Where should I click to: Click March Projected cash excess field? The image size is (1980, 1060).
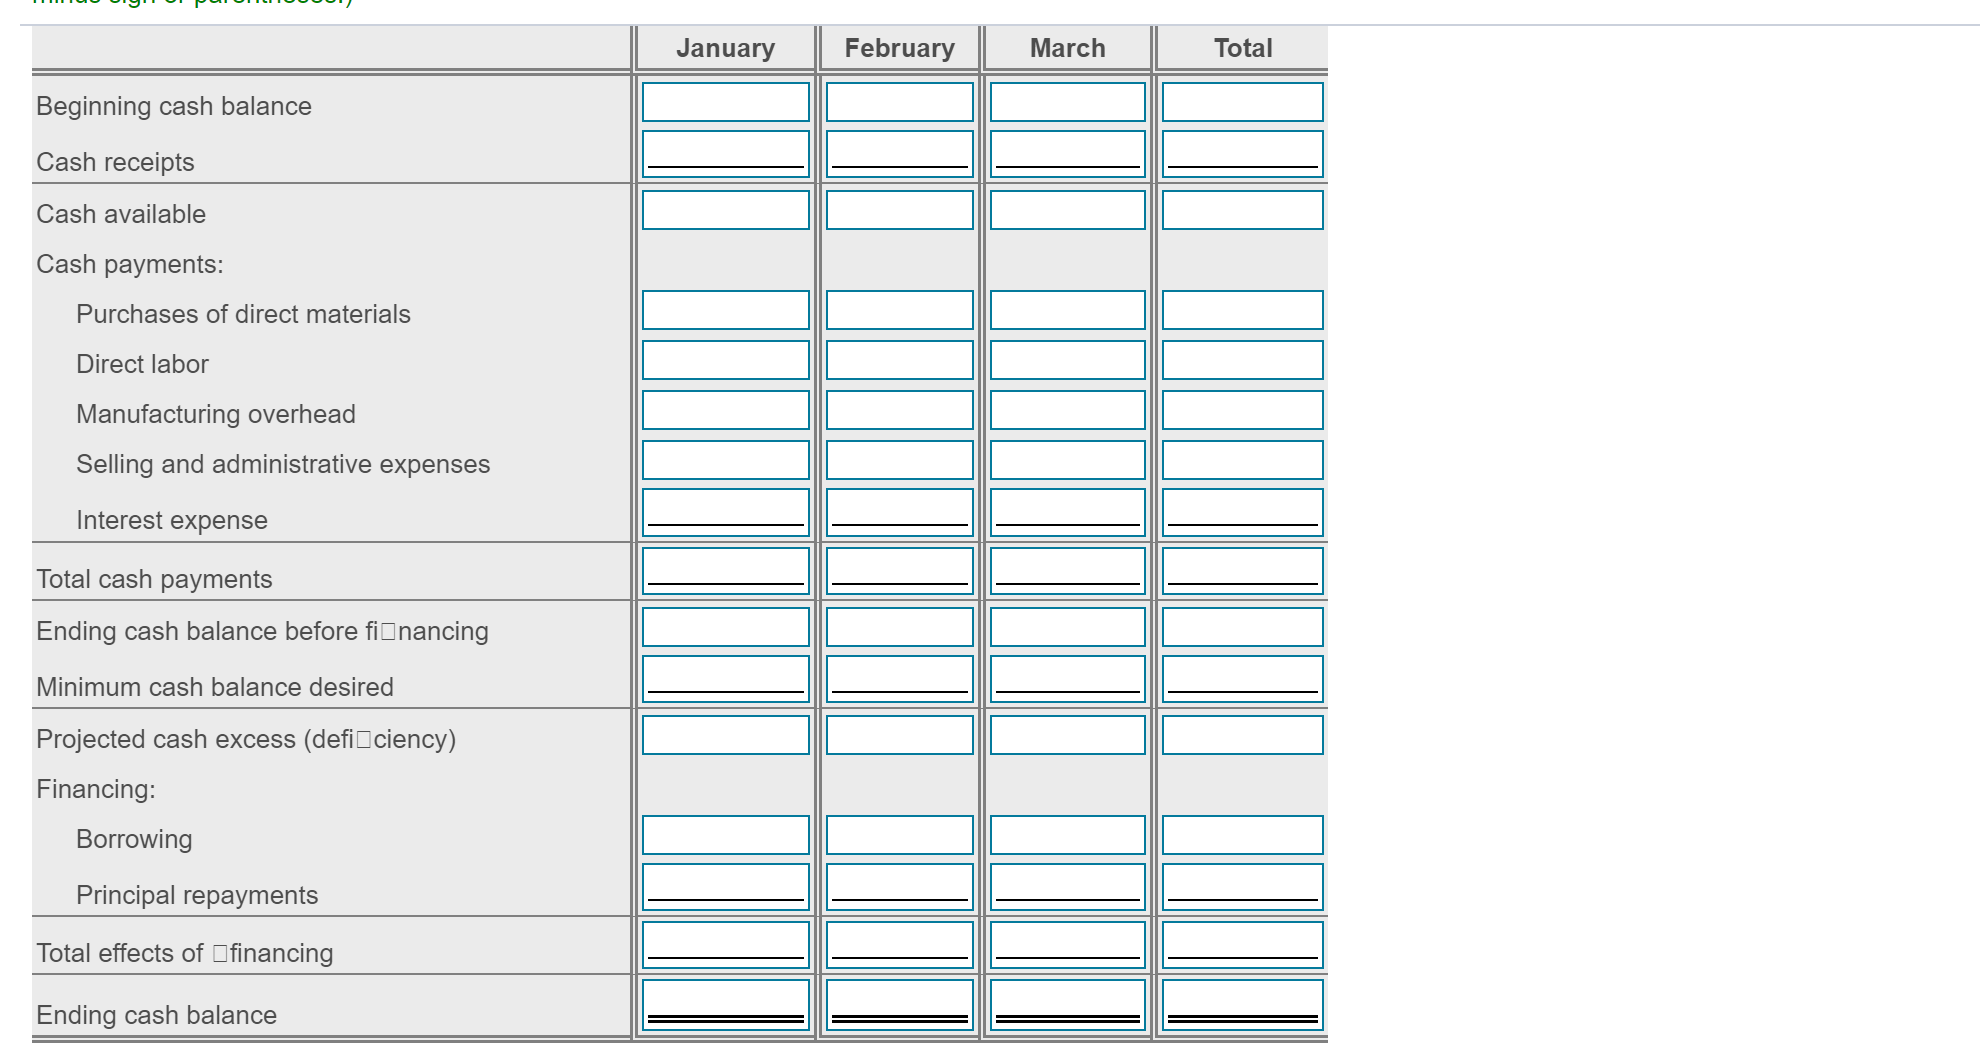coord(1067,735)
